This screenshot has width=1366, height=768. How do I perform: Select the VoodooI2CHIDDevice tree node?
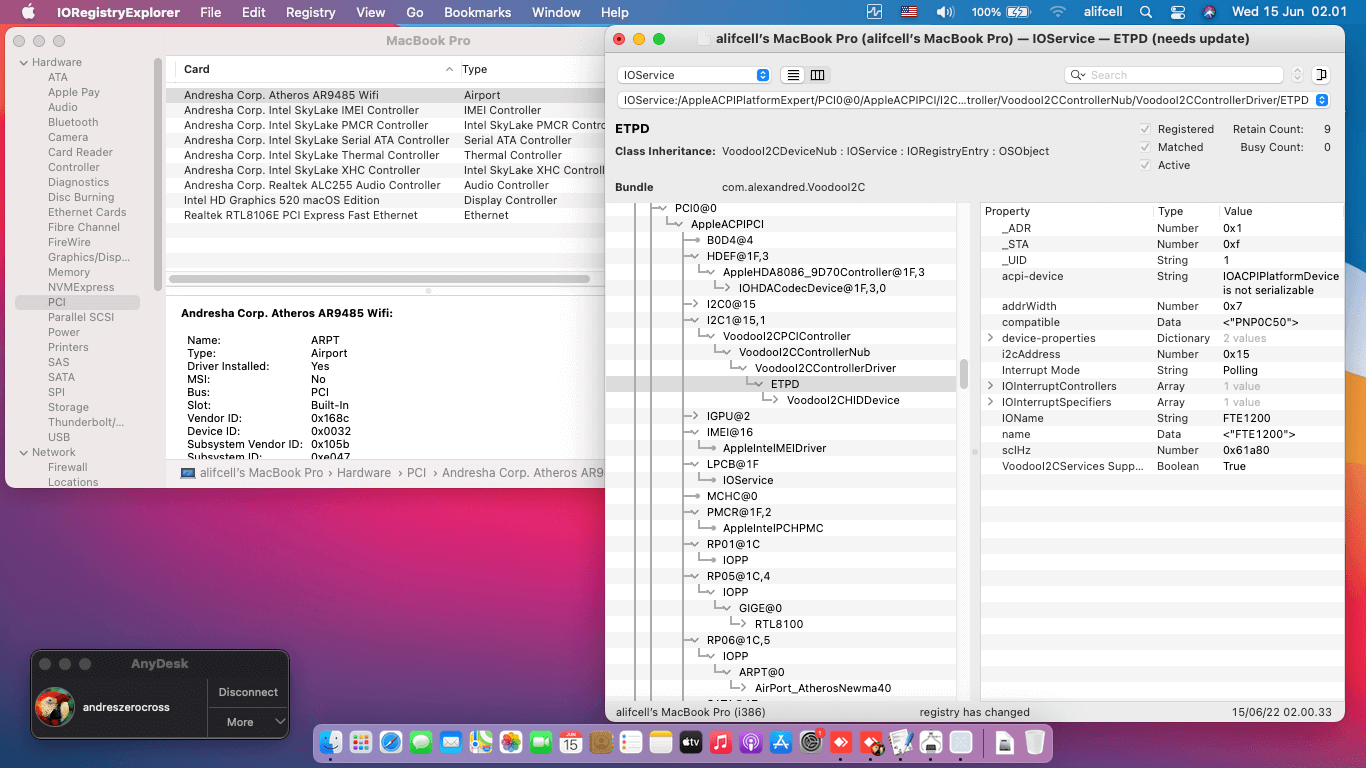[842, 399]
